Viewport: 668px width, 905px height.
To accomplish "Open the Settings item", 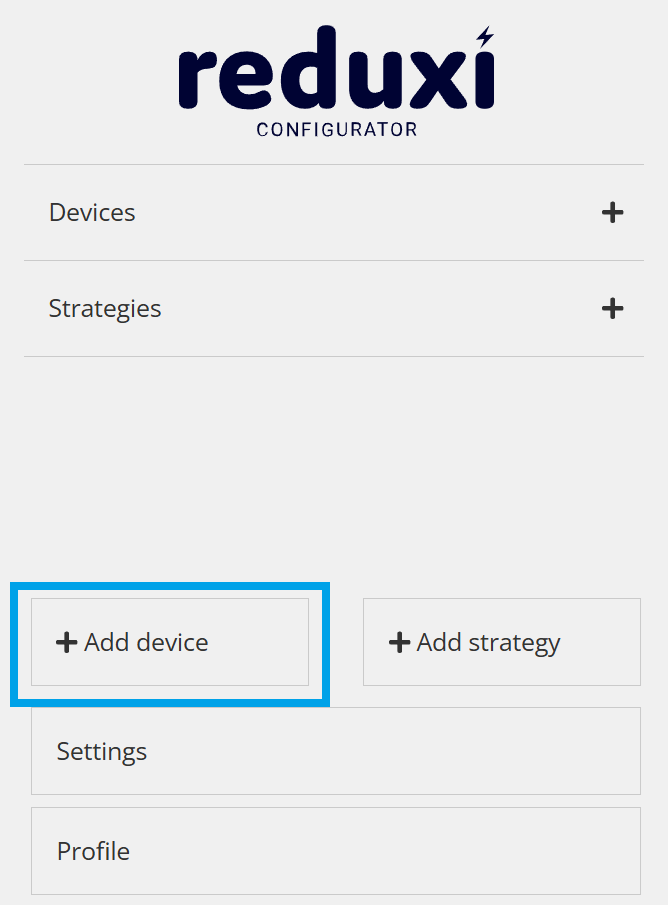I will point(335,751).
